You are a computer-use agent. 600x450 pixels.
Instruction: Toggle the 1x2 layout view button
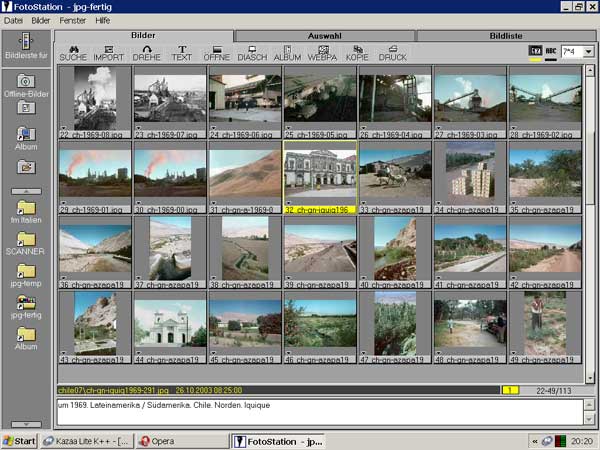(x=535, y=51)
